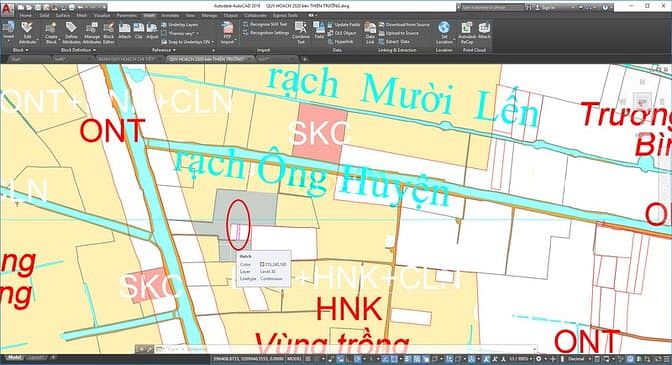Toggle grid display in the status bar
This screenshot has height=365, width=672.
[309, 359]
